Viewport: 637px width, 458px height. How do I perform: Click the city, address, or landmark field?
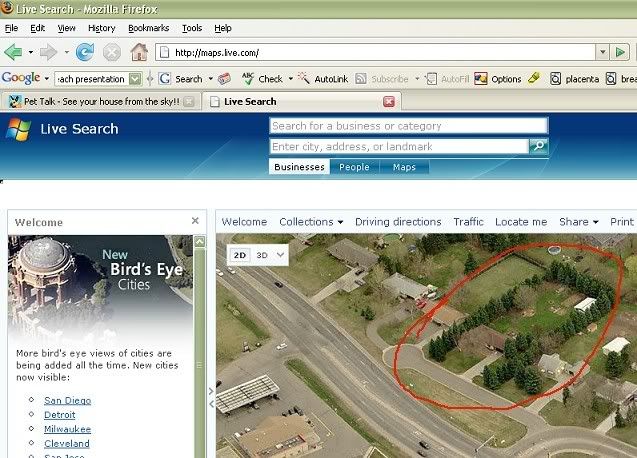click(x=399, y=146)
